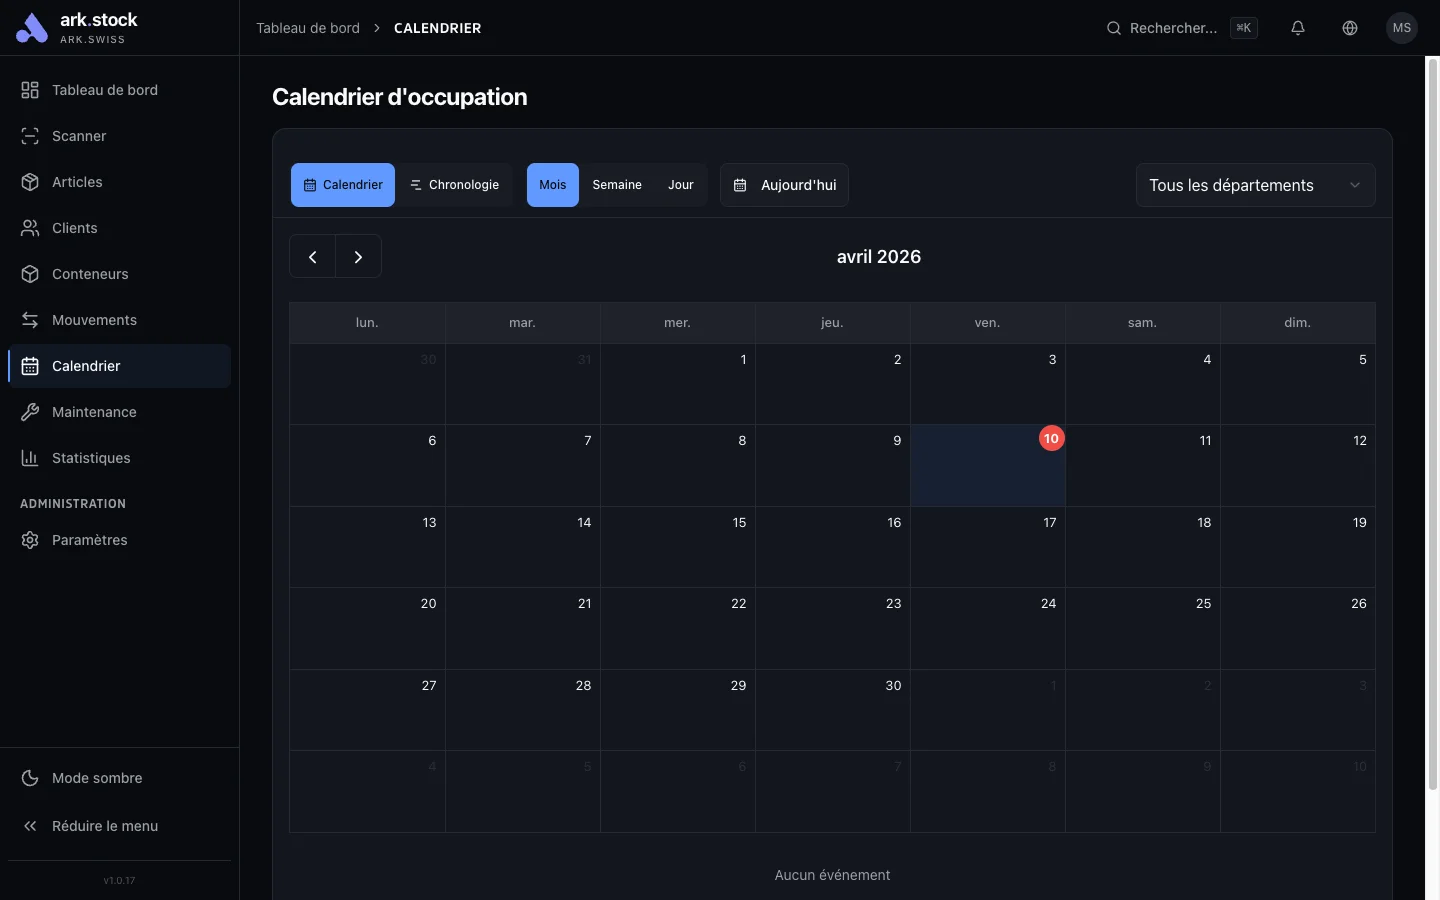Go to the previous month
Screen dimensions: 1440x900
coord(312,256)
